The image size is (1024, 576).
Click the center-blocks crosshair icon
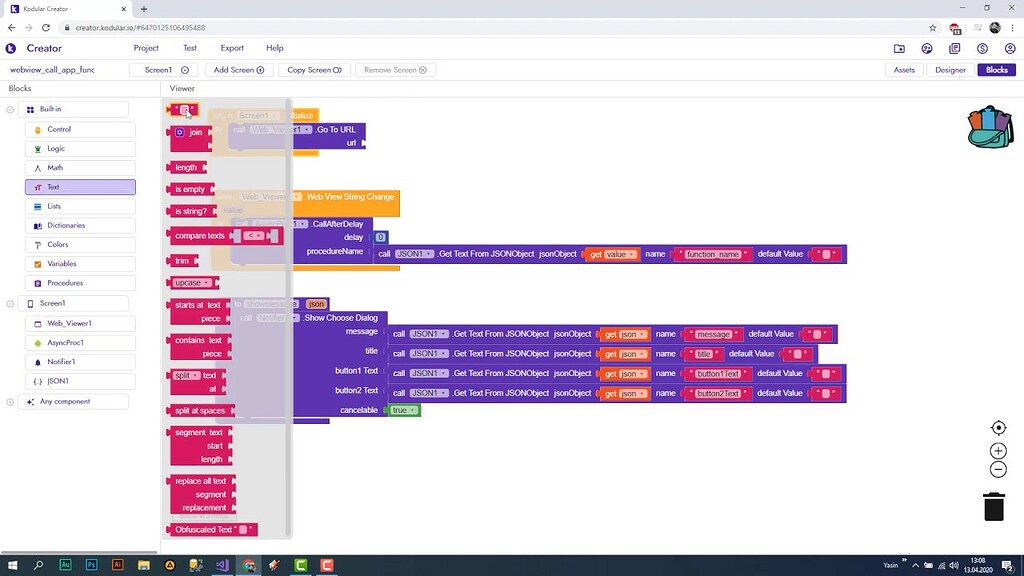tap(998, 427)
